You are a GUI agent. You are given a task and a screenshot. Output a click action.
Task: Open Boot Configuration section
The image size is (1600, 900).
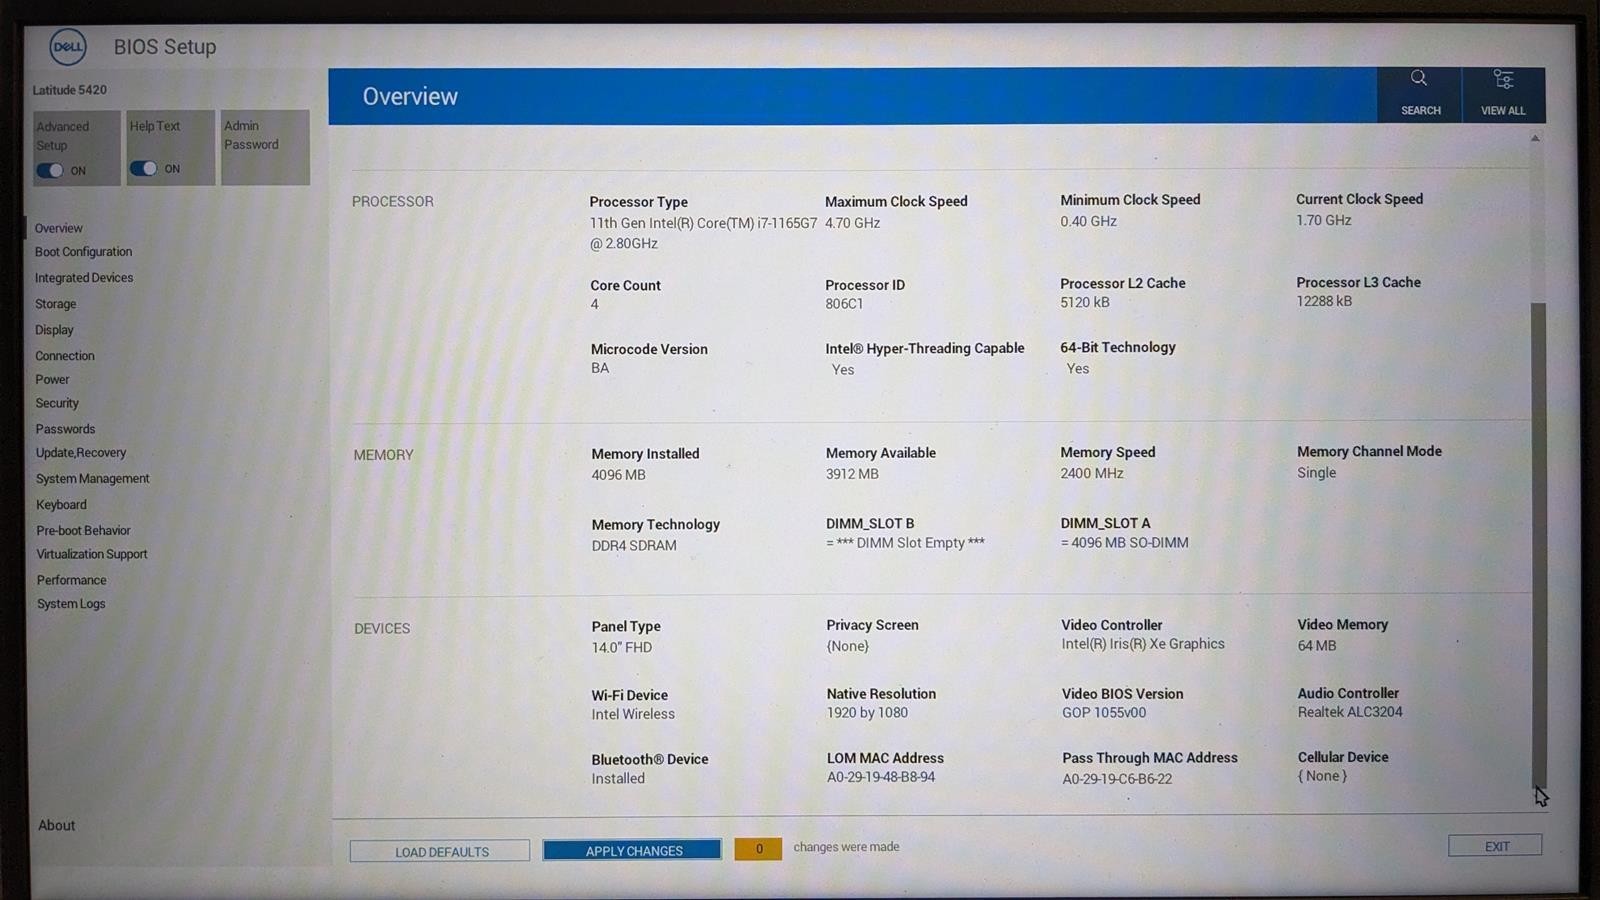tap(84, 252)
